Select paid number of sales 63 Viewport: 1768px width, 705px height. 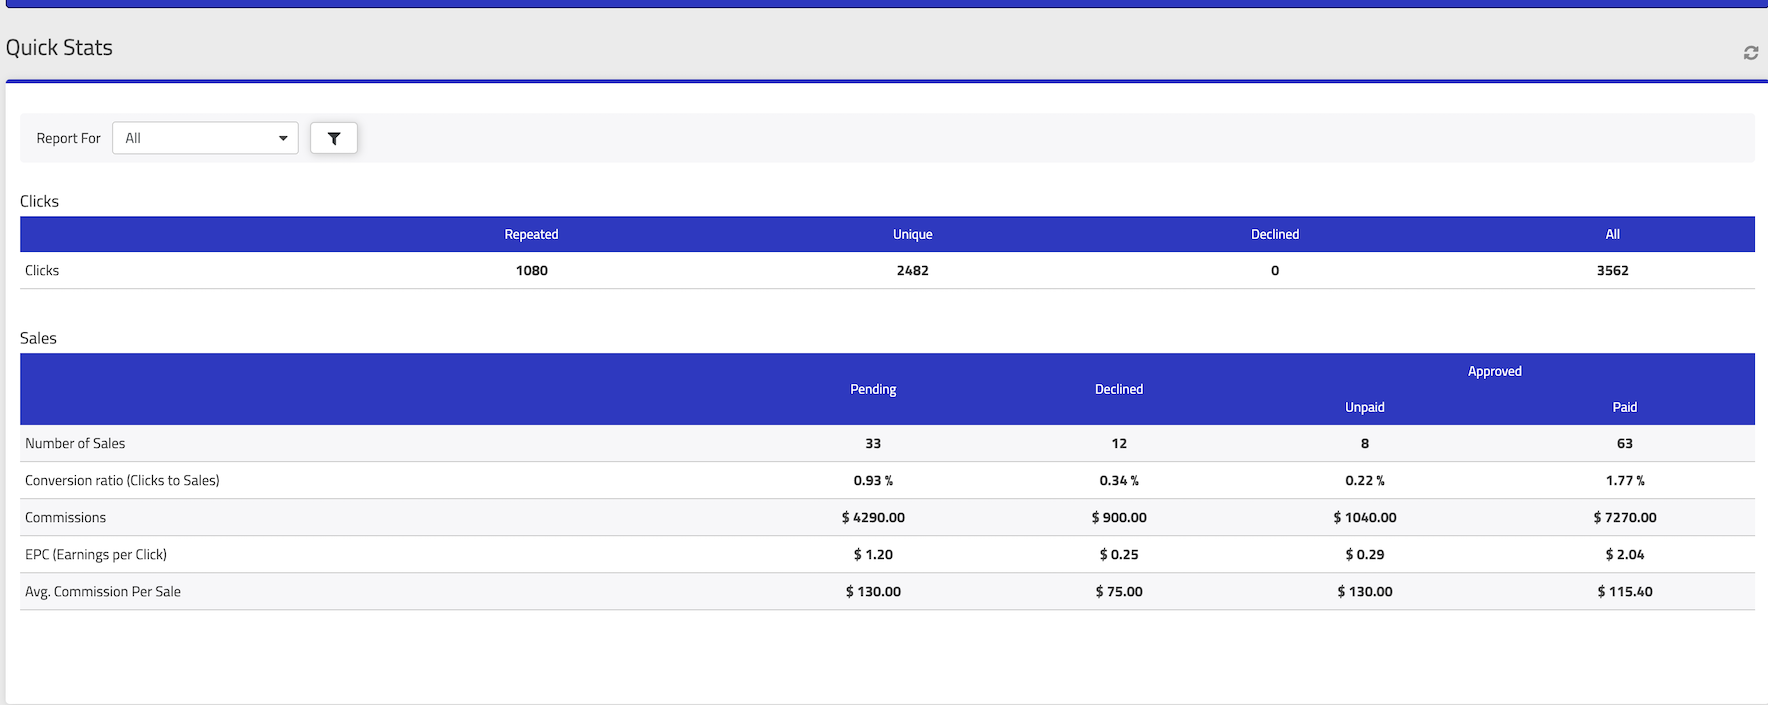coord(1624,443)
